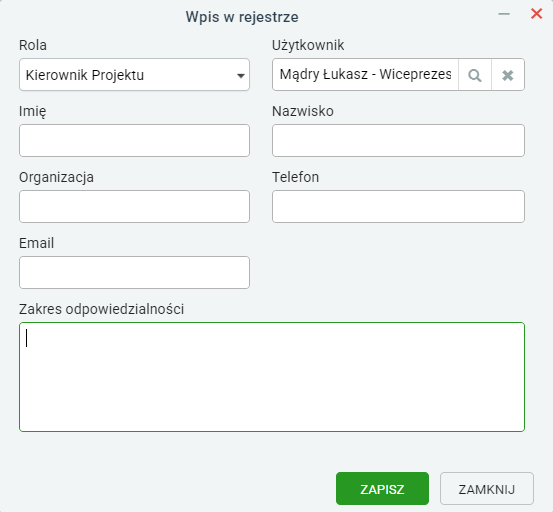553x512 pixels.
Task: Click the Zakres odpowiedzialności text area
Action: click(x=272, y=377)
